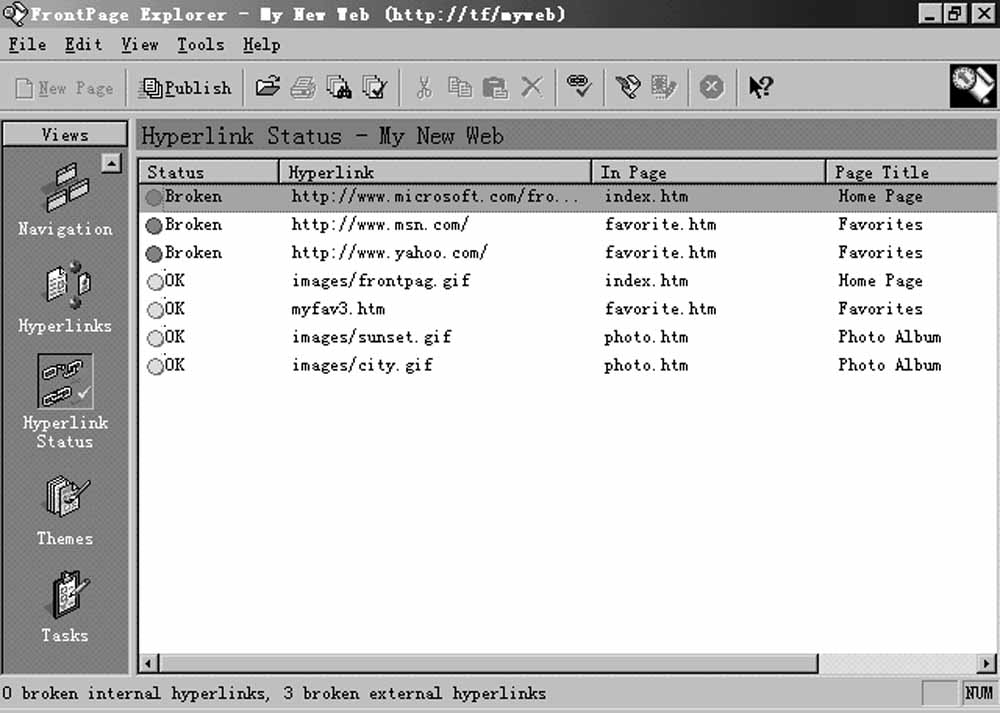Switch to the Hyperlinks view
The width and height of the screenshot is (1000, 713).
coord(65,297)
